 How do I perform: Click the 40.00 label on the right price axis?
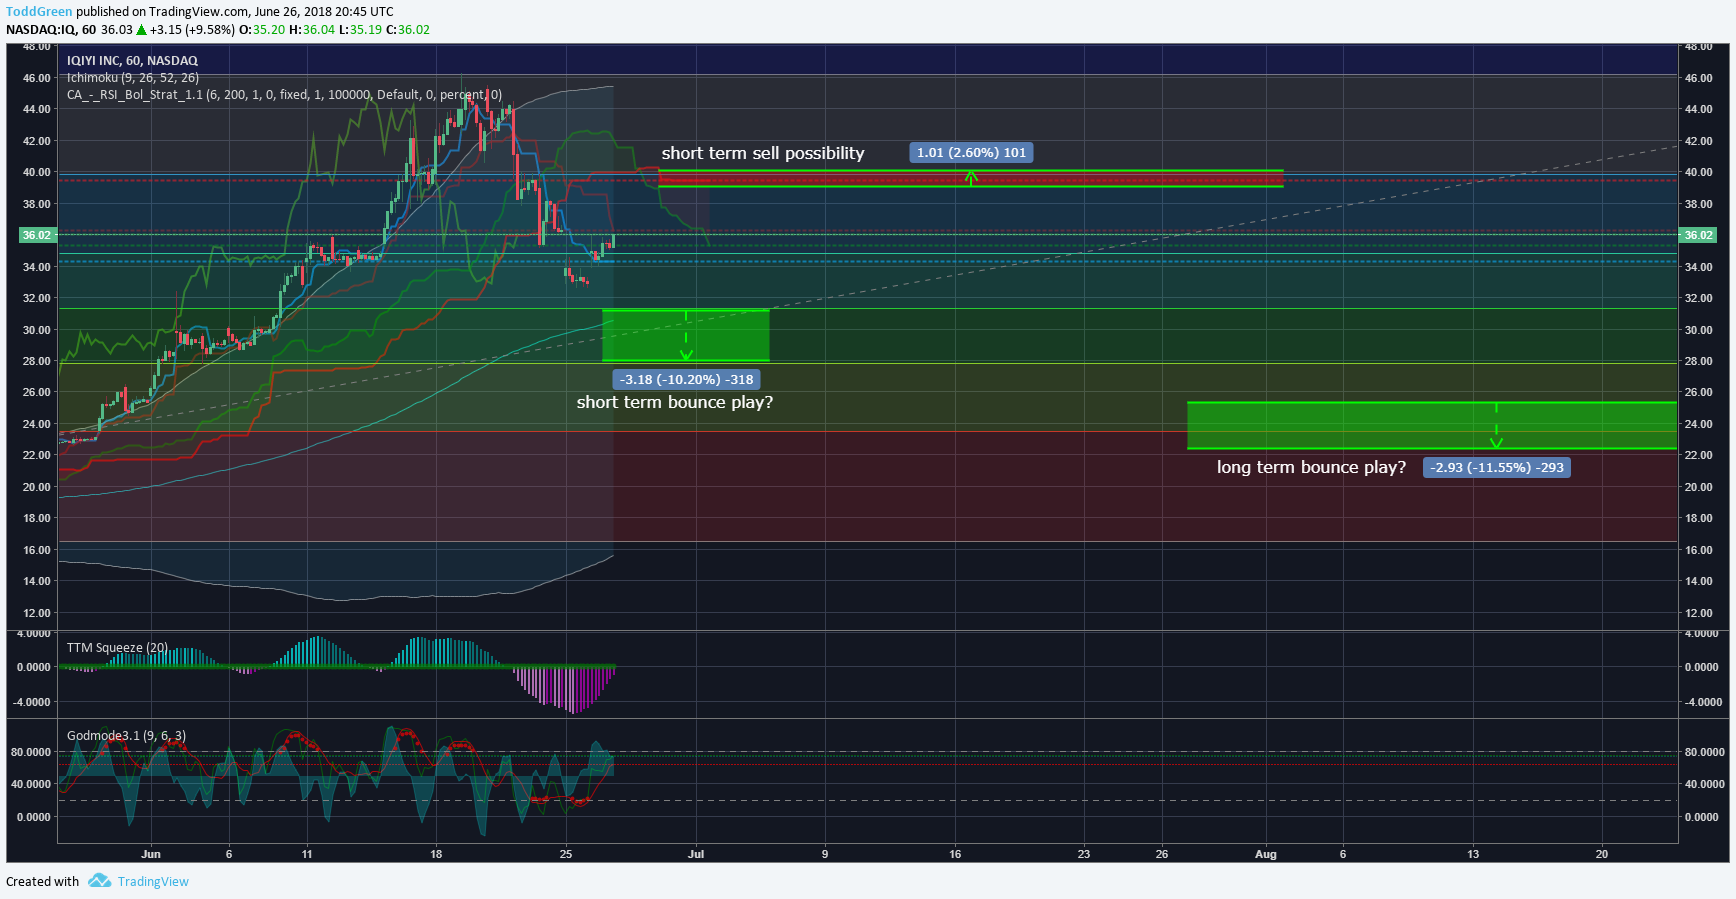[1698, 172]
